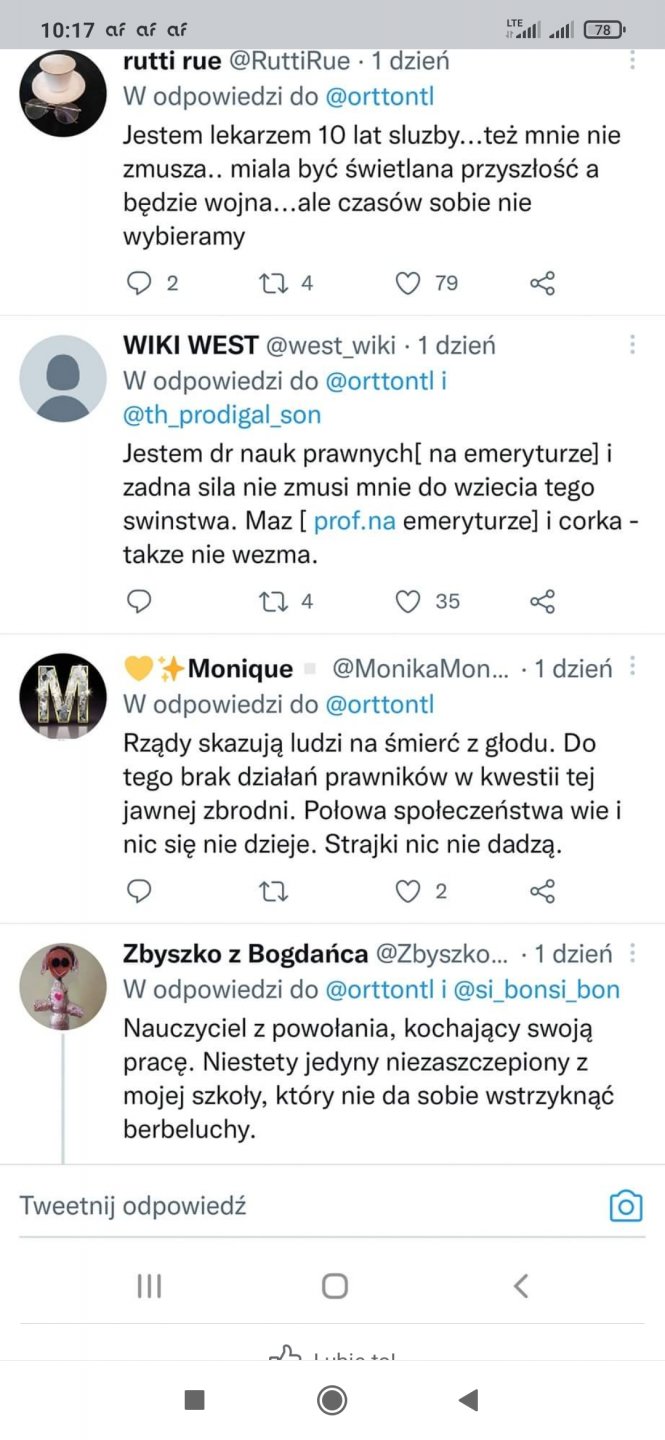Open the camera to attach photo

coord(626,1206)
